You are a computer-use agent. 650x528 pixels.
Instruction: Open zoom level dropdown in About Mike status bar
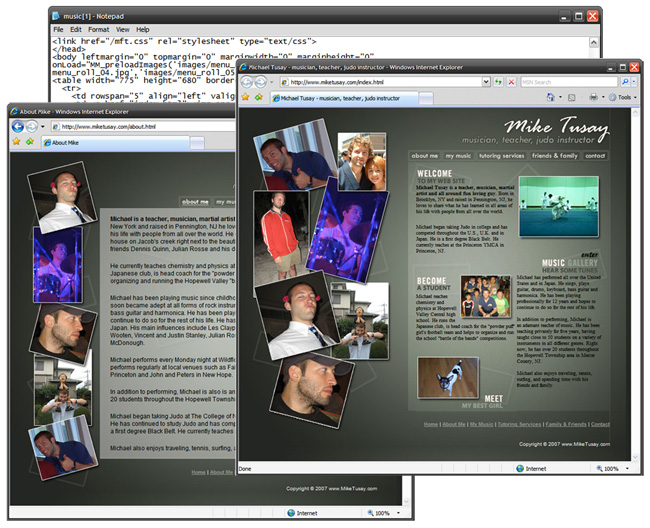[398, 513]
